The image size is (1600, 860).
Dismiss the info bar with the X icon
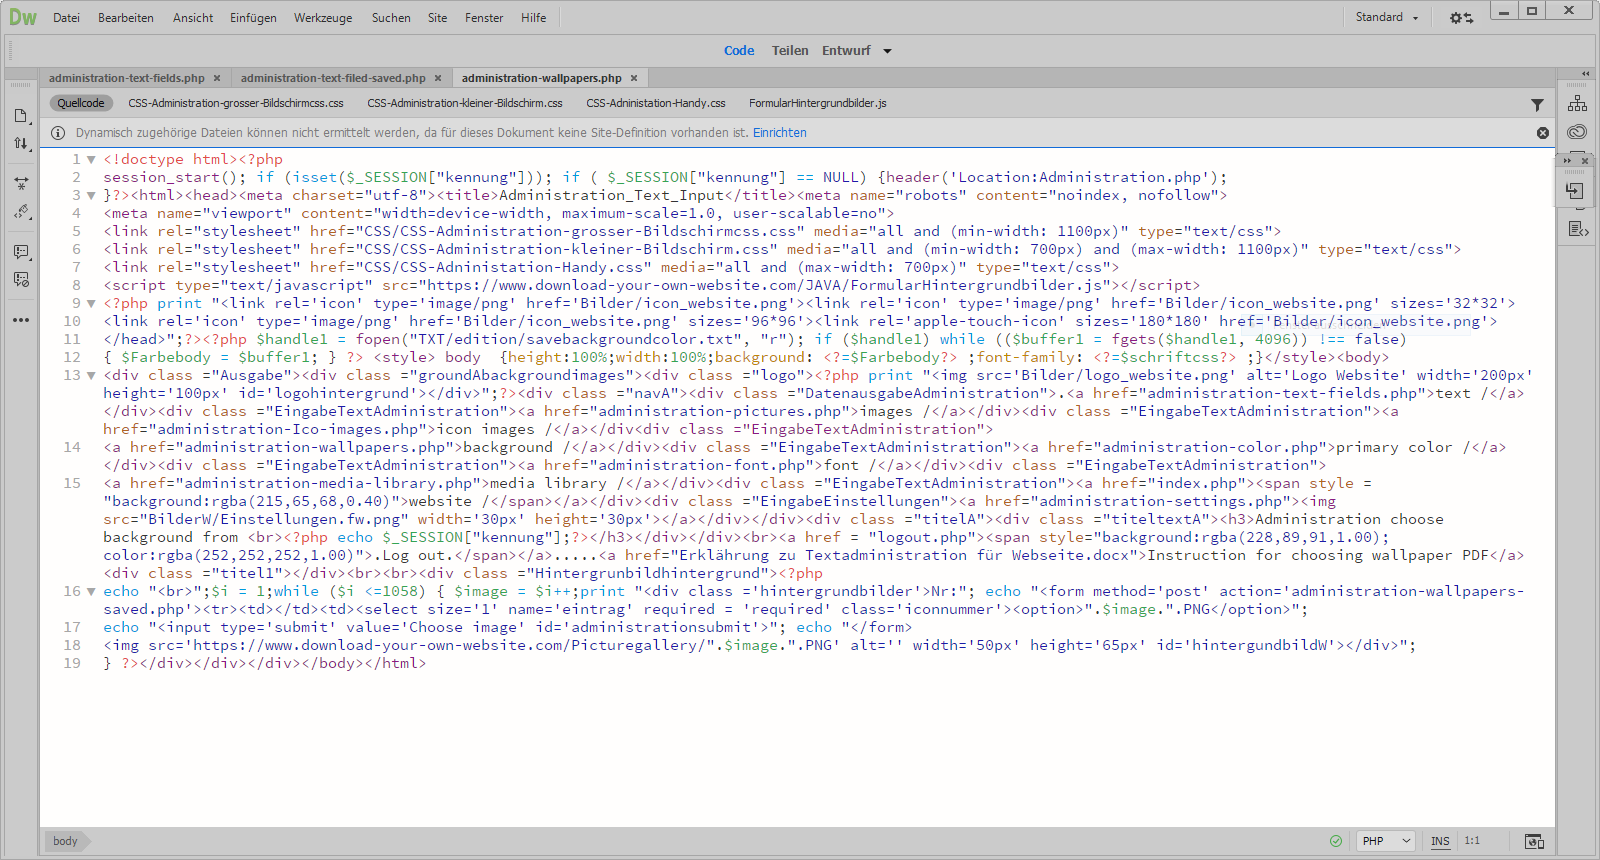click(1543, 133)
